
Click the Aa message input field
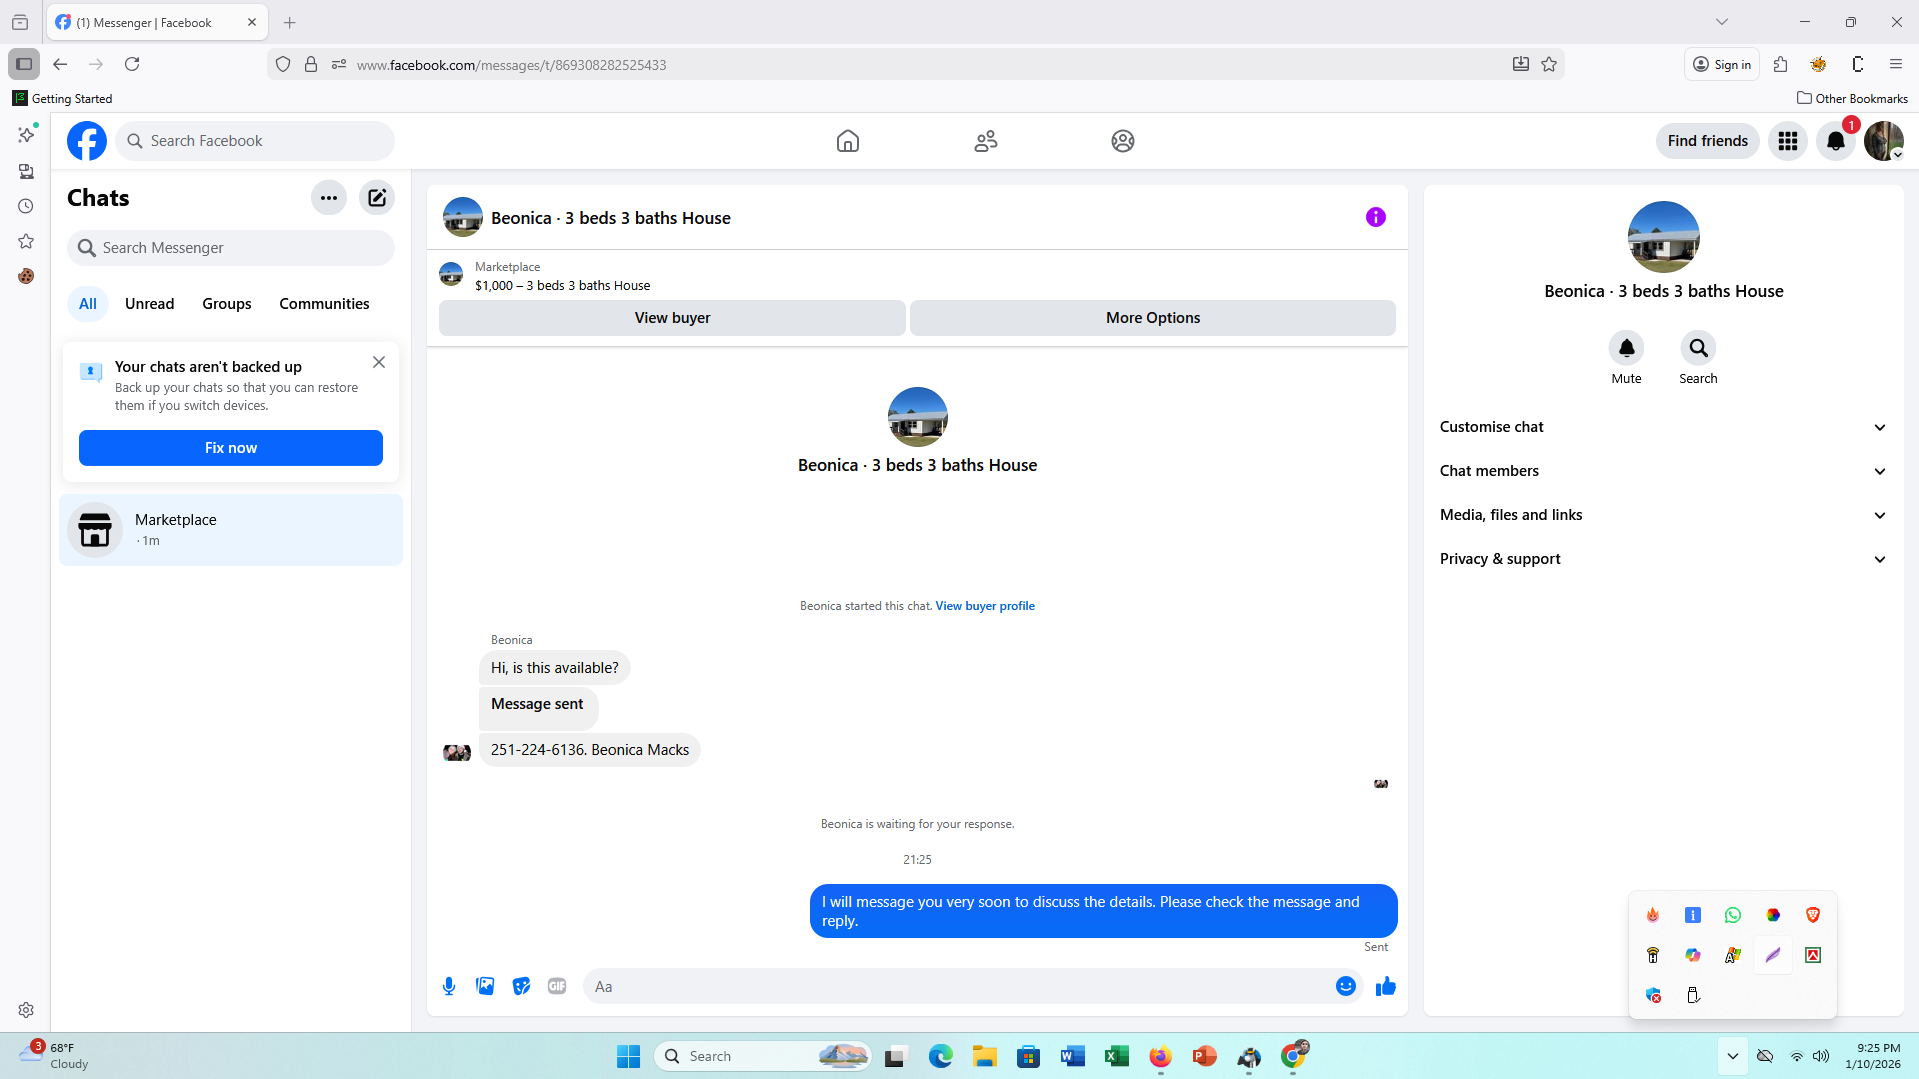[x=960, y=986]
